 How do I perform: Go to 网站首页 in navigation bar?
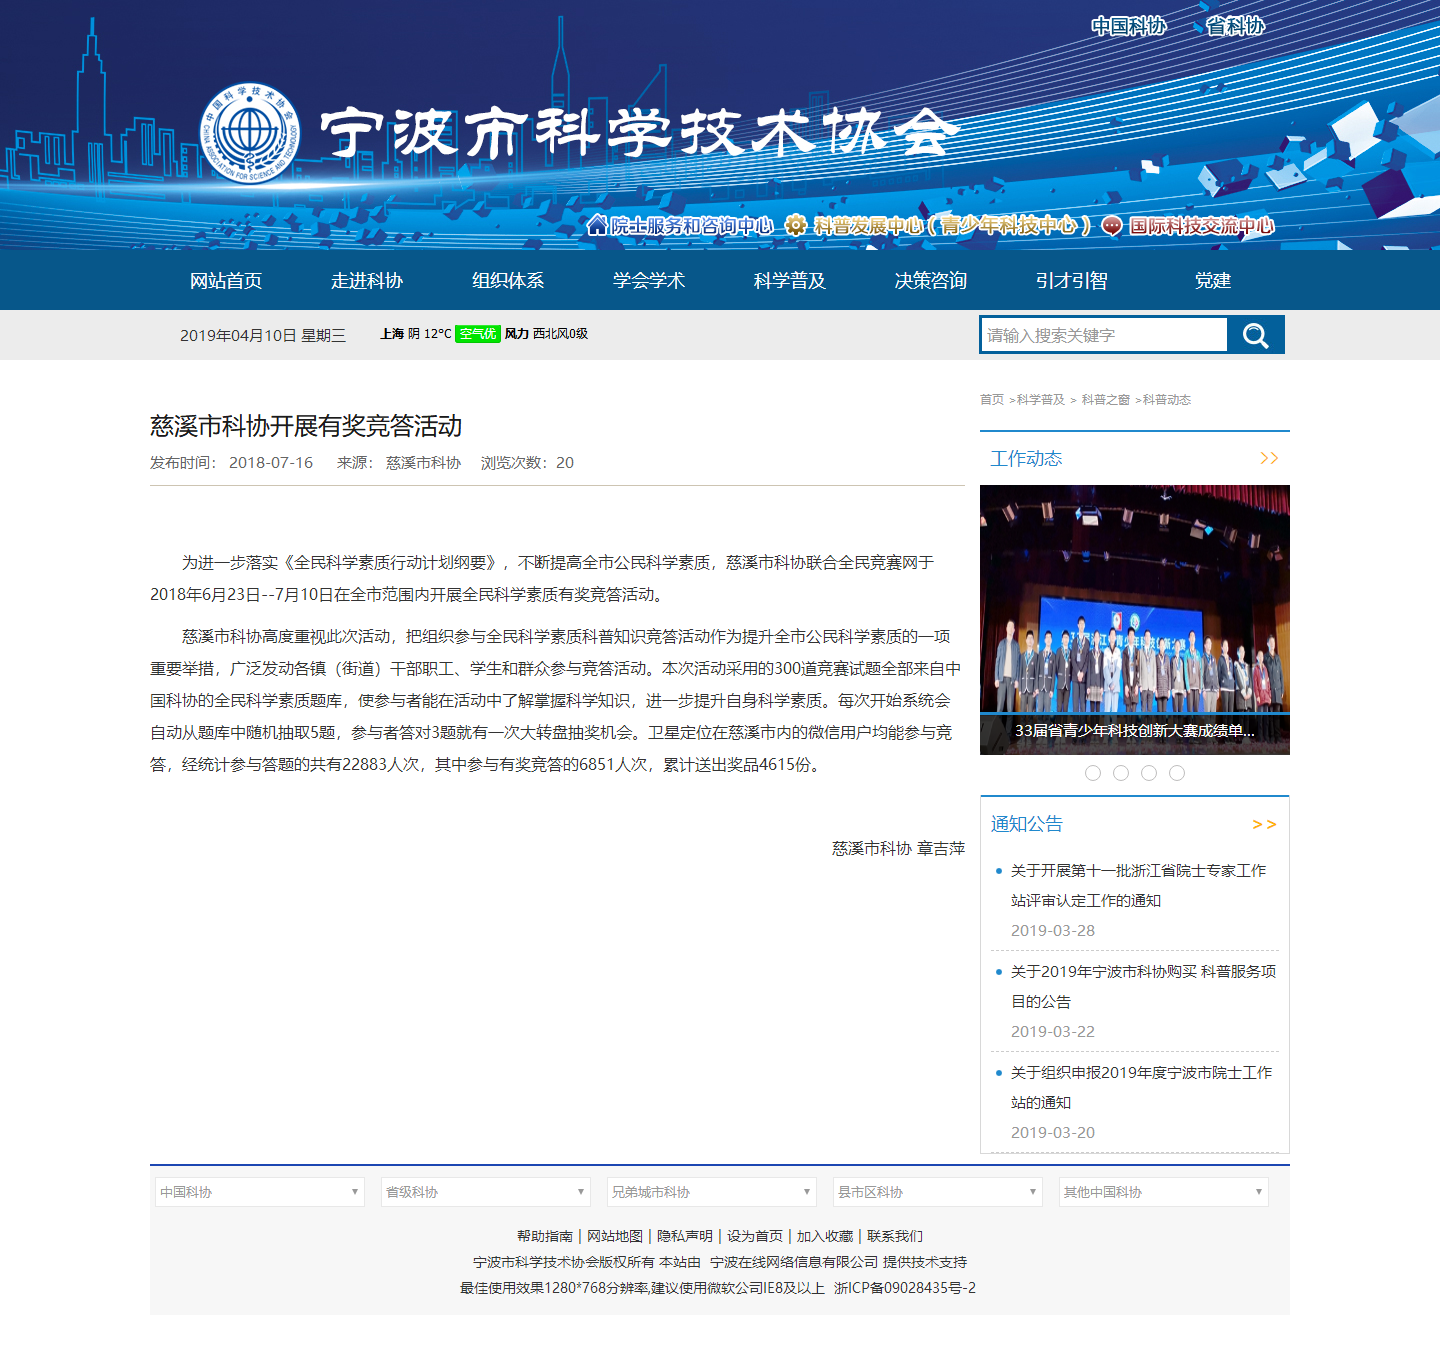click(x=226, y=281)
